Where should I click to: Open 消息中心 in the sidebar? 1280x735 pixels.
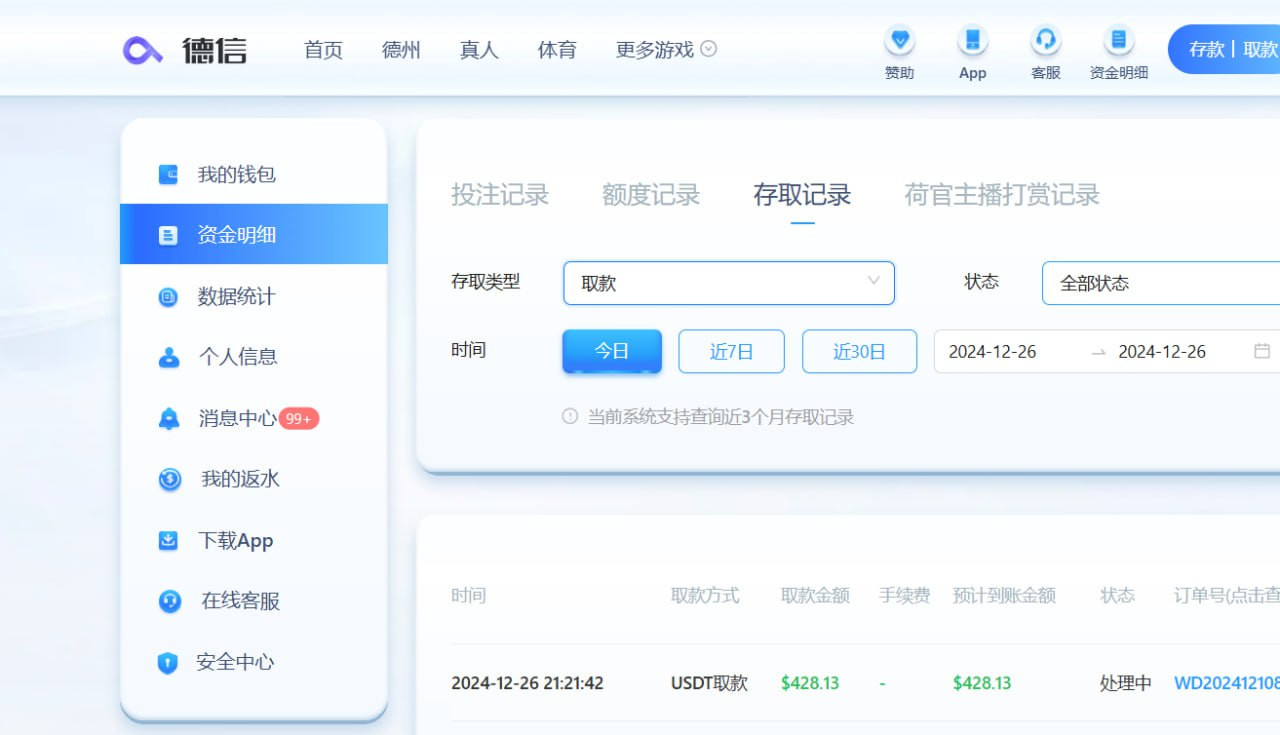coord(254,418)
